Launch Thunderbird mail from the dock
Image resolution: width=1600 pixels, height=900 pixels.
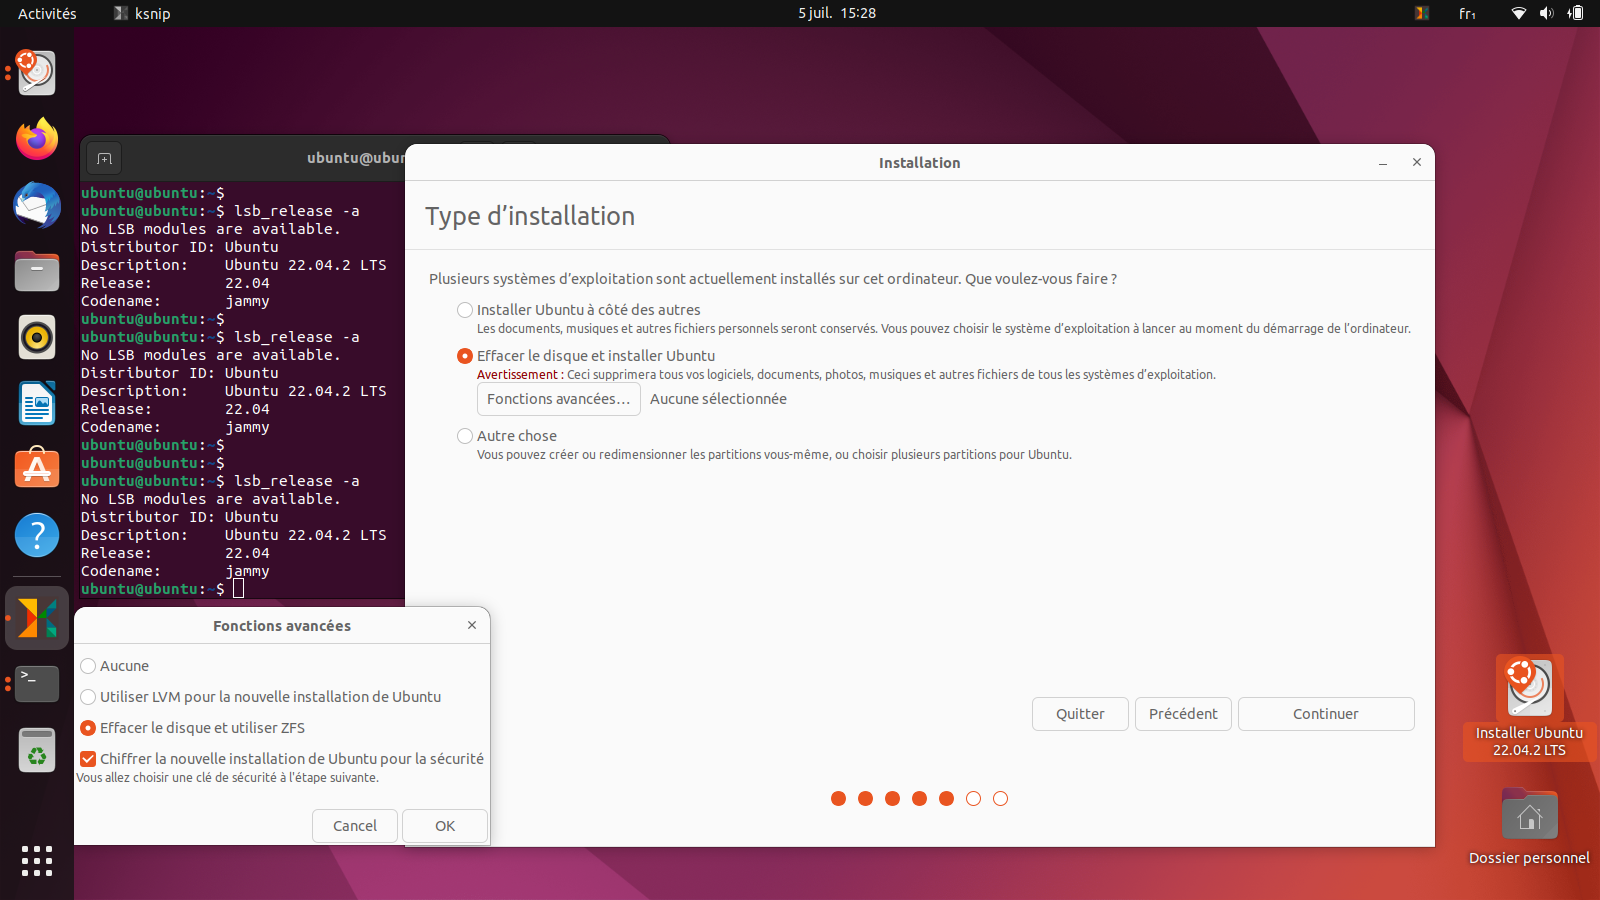[37, 206]
